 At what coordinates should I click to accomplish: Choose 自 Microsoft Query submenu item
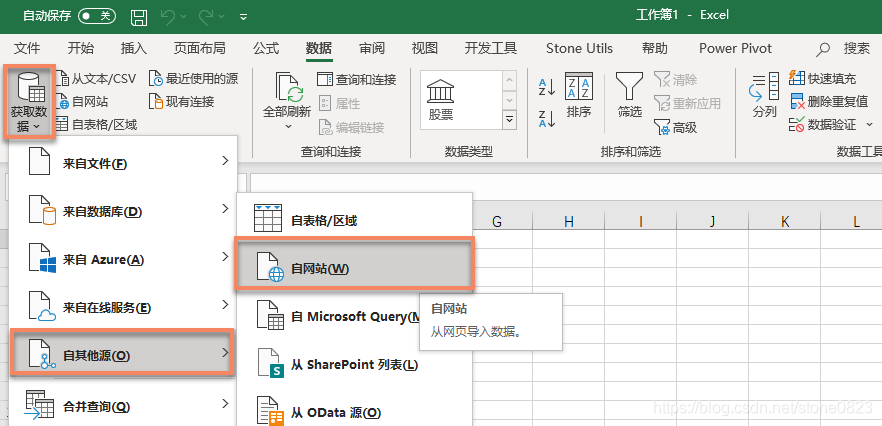(354, 315)
